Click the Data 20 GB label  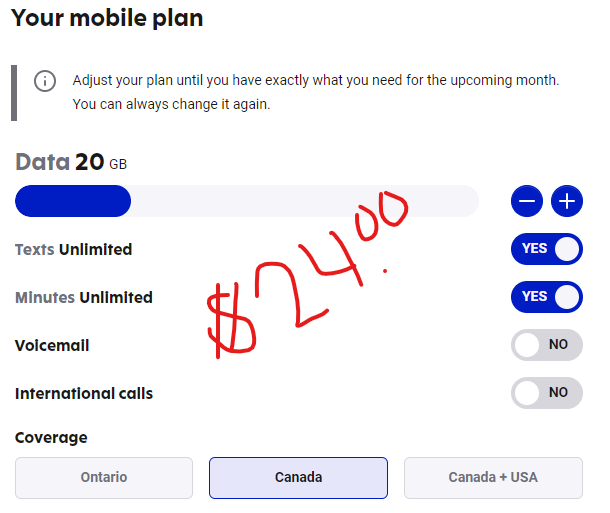pyautogui.click(x=71, y=162)
